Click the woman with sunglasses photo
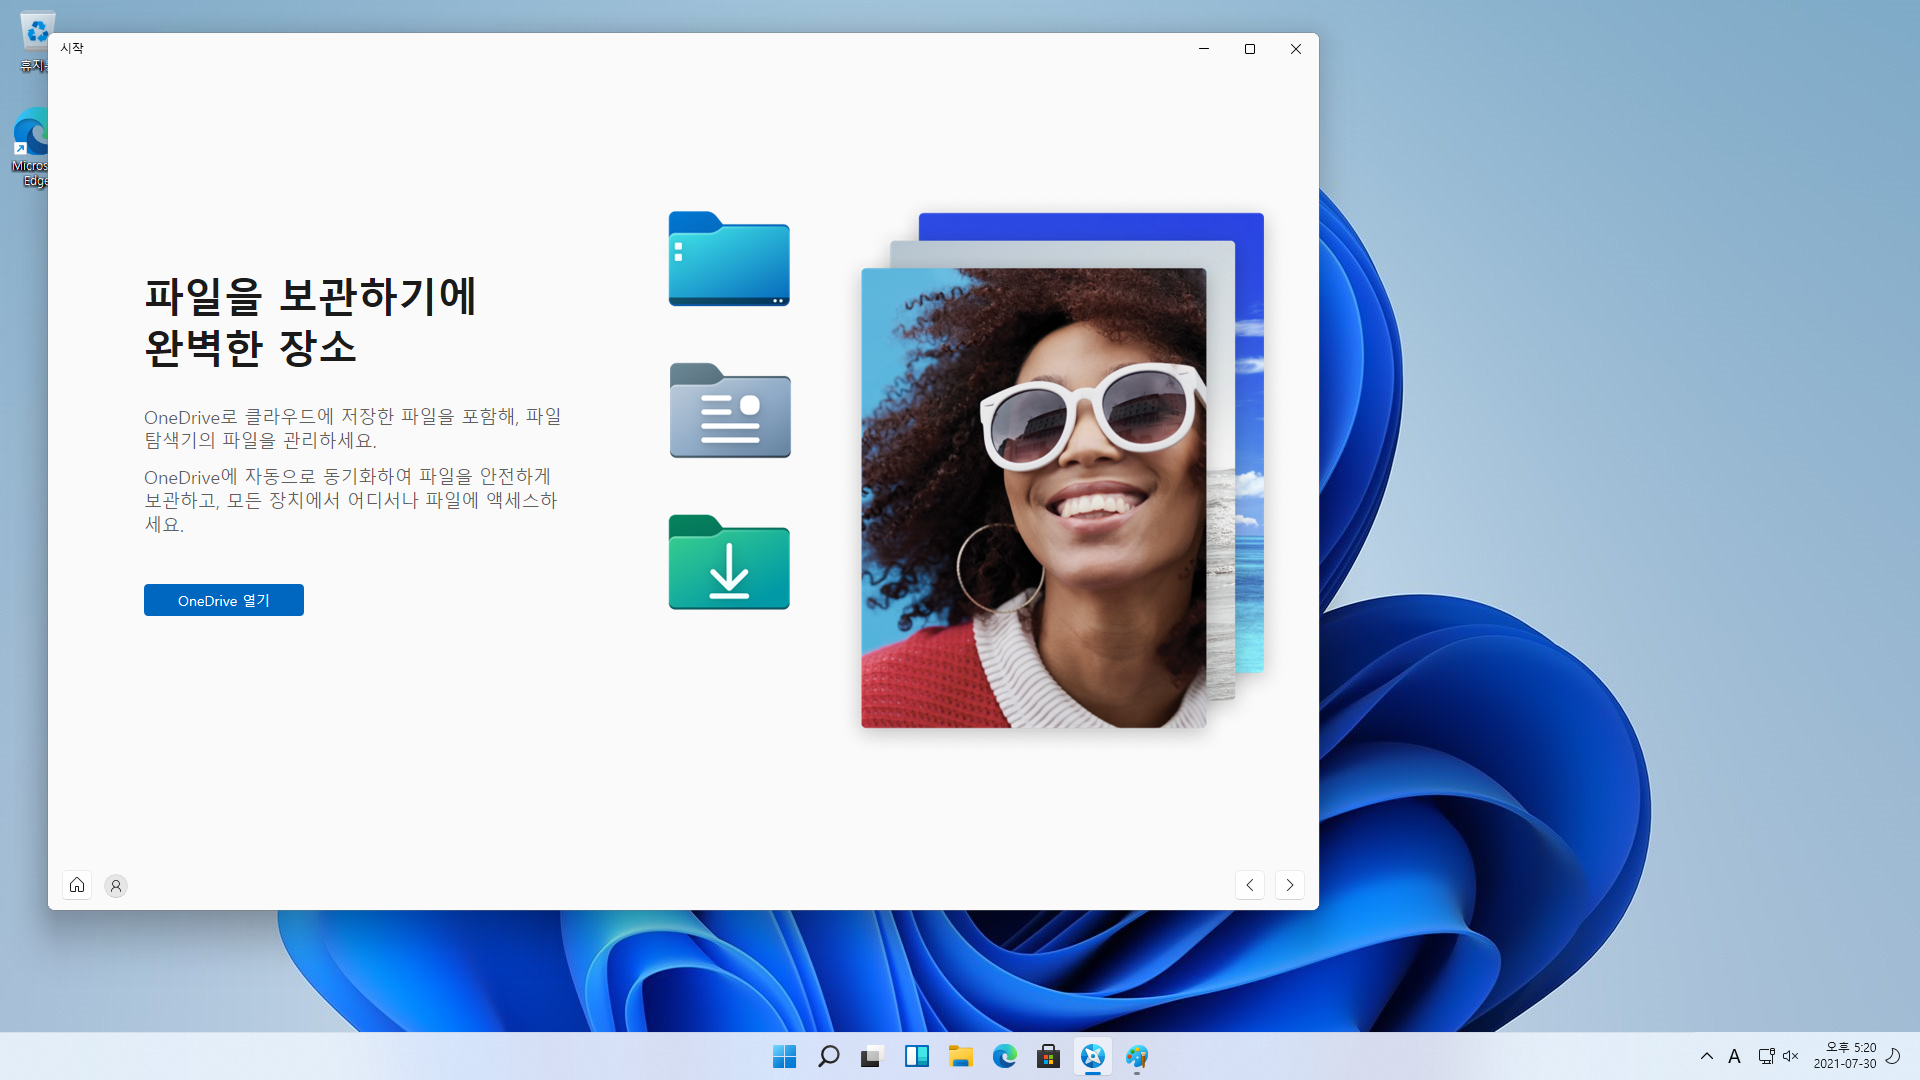Viewport: 1920px width, 1080px height. point(1034,498)
